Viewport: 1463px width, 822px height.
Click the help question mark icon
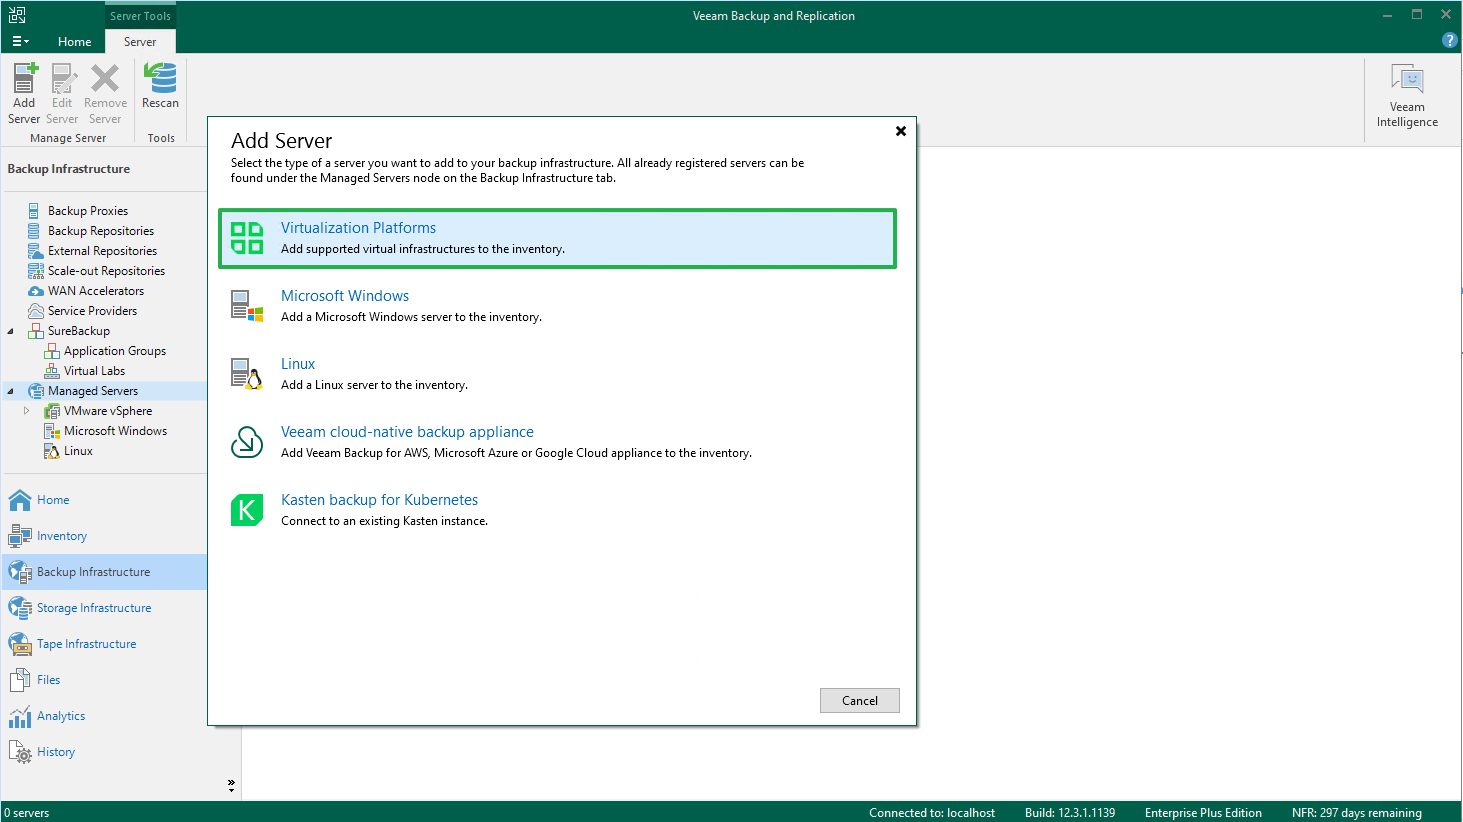(1449, 40)
